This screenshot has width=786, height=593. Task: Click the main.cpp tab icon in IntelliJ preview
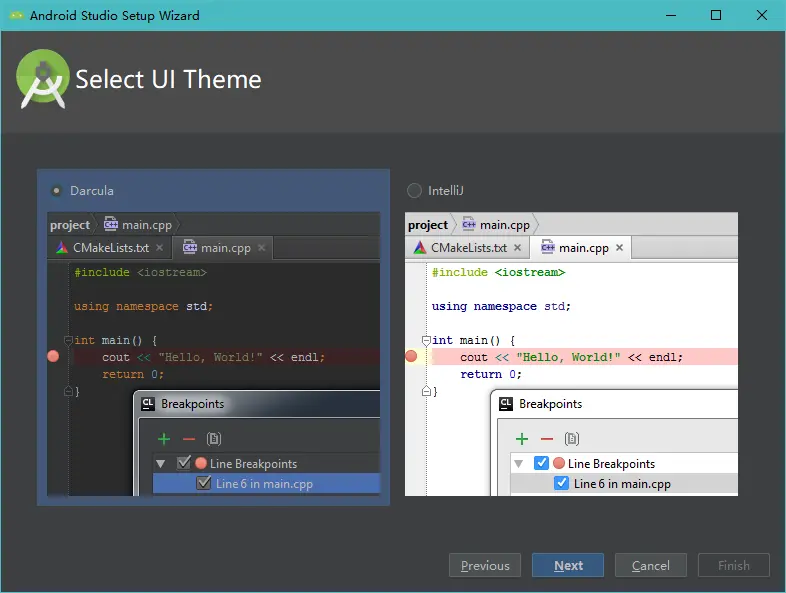(x=547, y=247)
